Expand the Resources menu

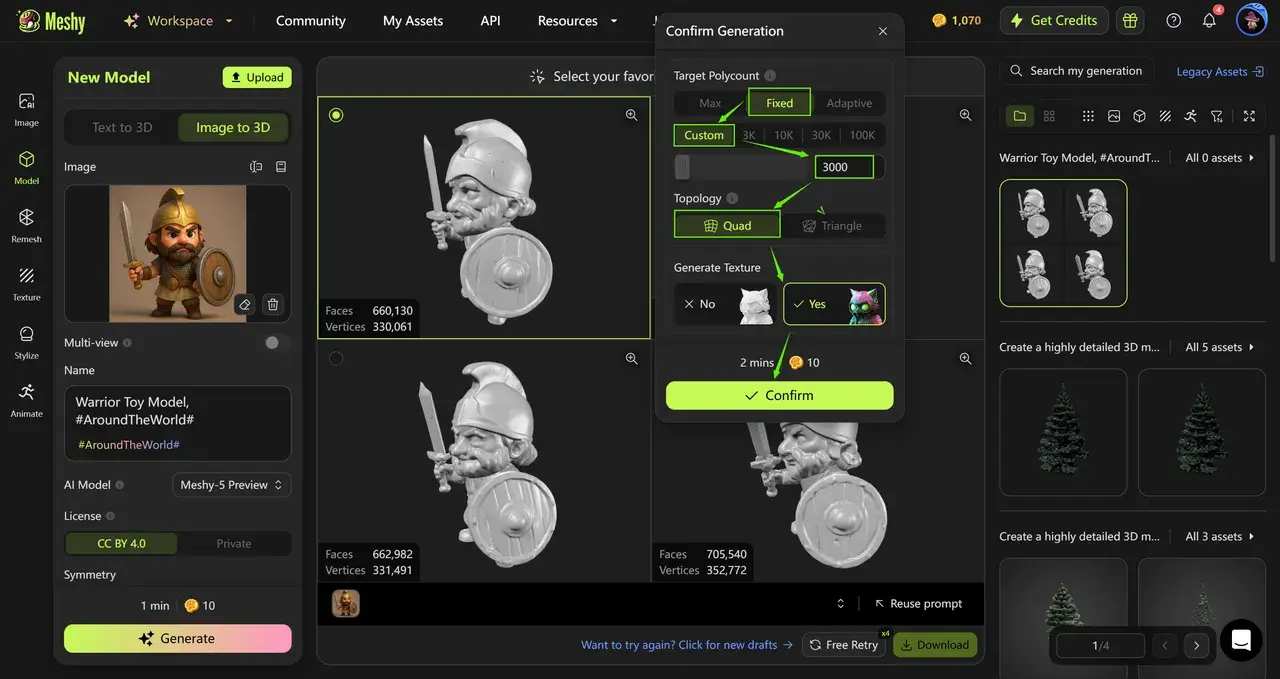point(577,20)
